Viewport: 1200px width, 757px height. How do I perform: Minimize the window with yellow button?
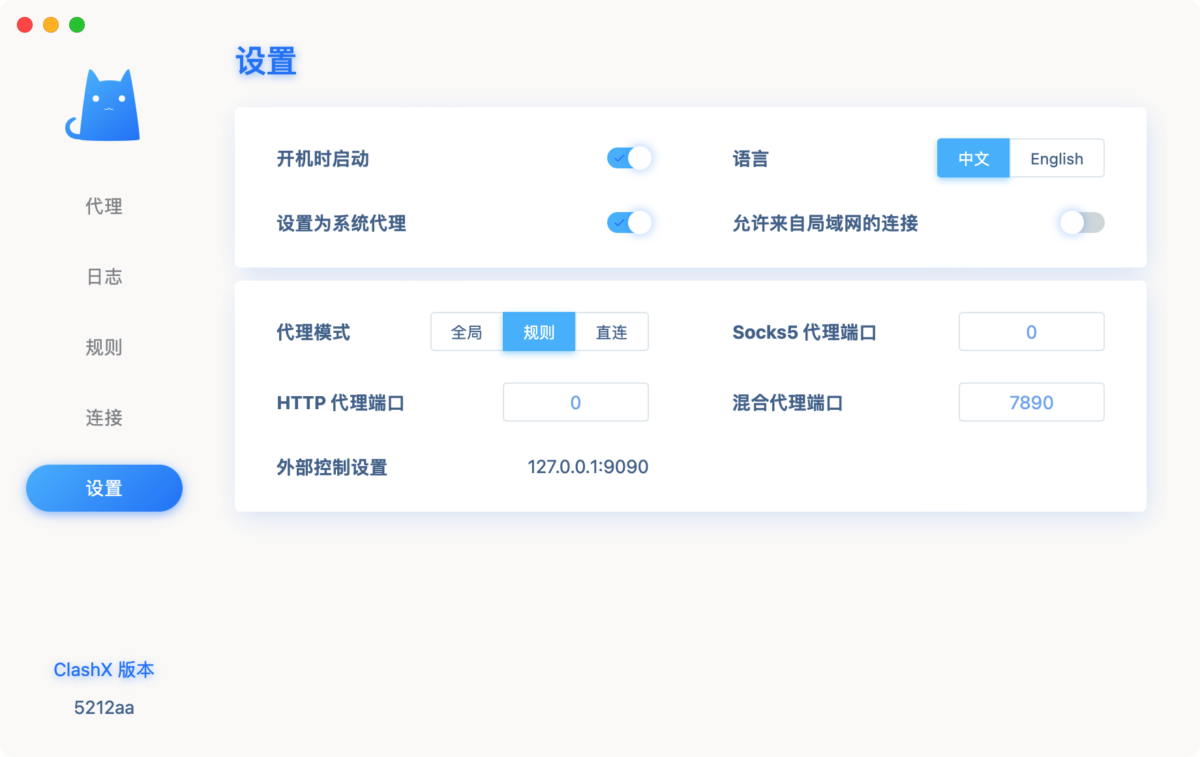(51, 25)
